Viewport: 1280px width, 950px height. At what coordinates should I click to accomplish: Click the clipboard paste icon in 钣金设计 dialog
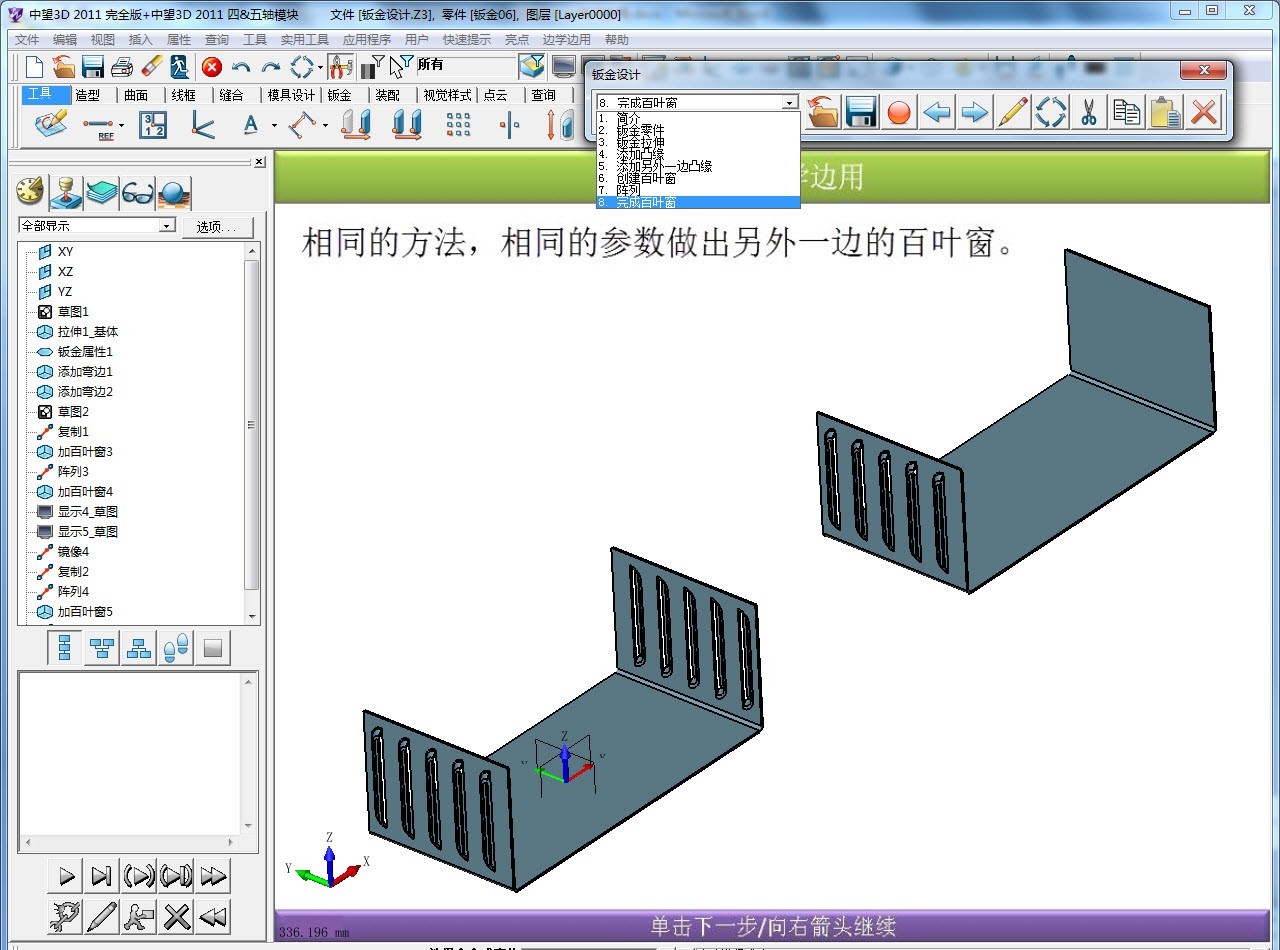pos(1164,112)
